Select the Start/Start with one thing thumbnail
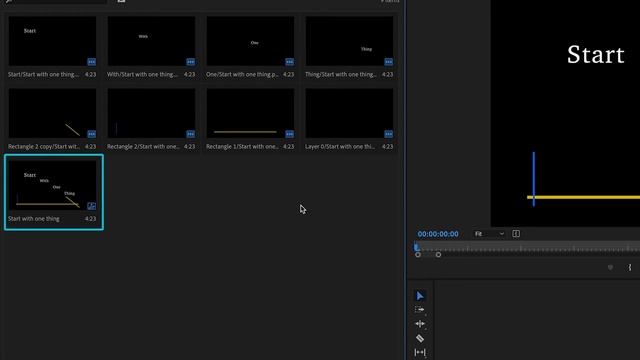Screen dimensions: 640x360 [52, 41]
